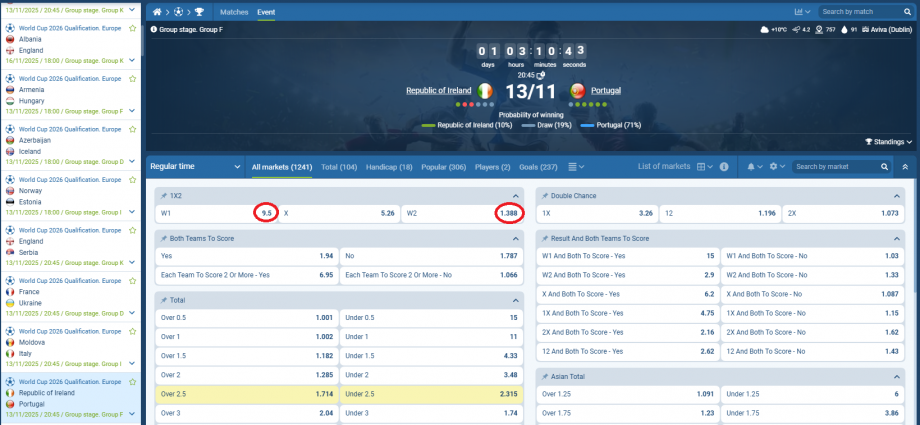The image size is (920, 425).
Task: Select the Players (2) tab
Action: 492,167
